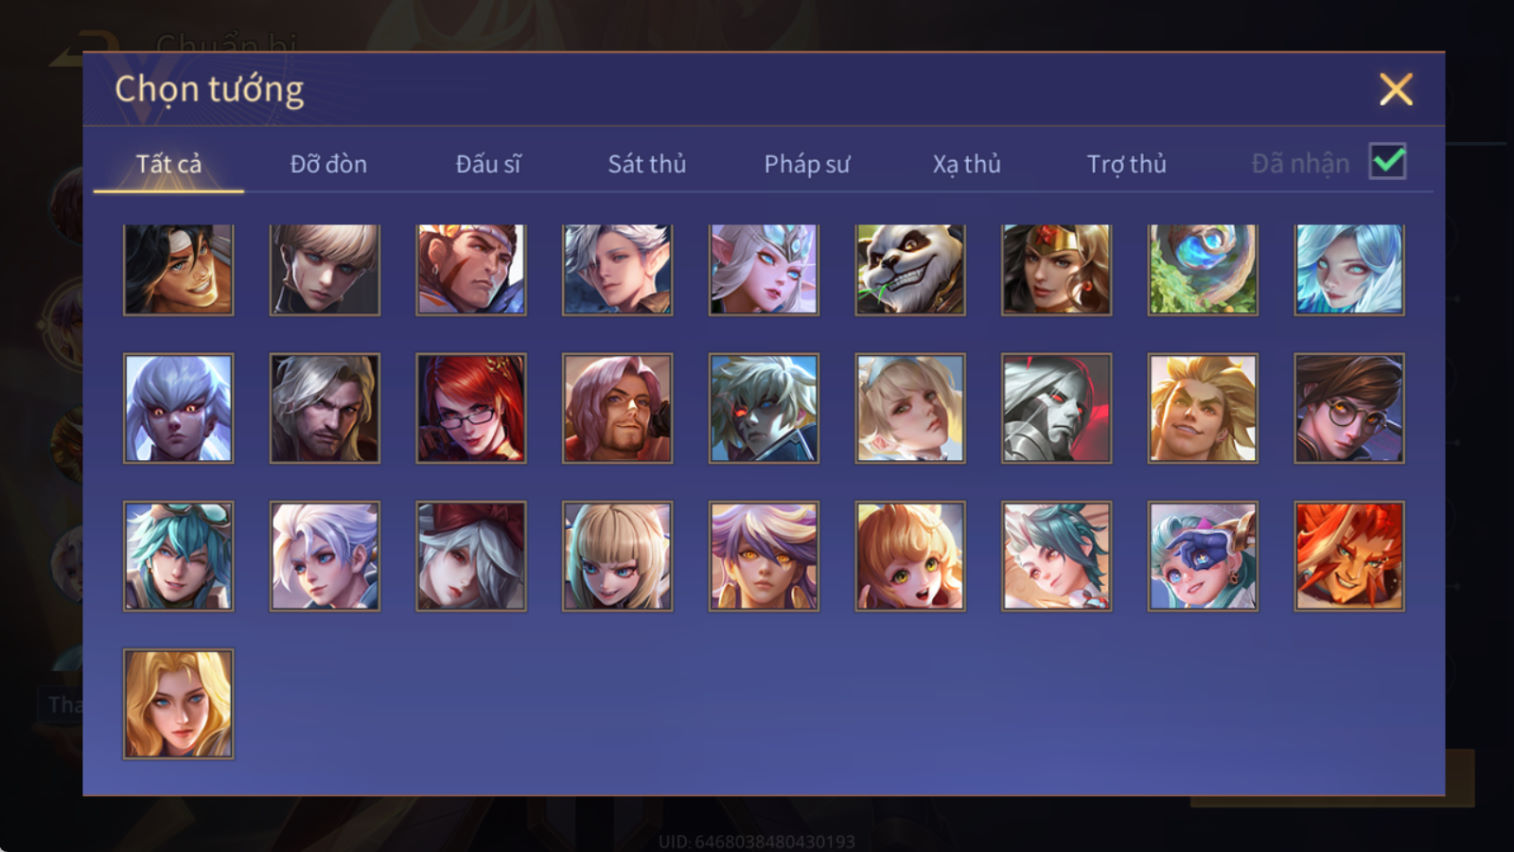Select the blonde hero in the last row
This screenshot has width=1514, height=852.
click(178, 704)
